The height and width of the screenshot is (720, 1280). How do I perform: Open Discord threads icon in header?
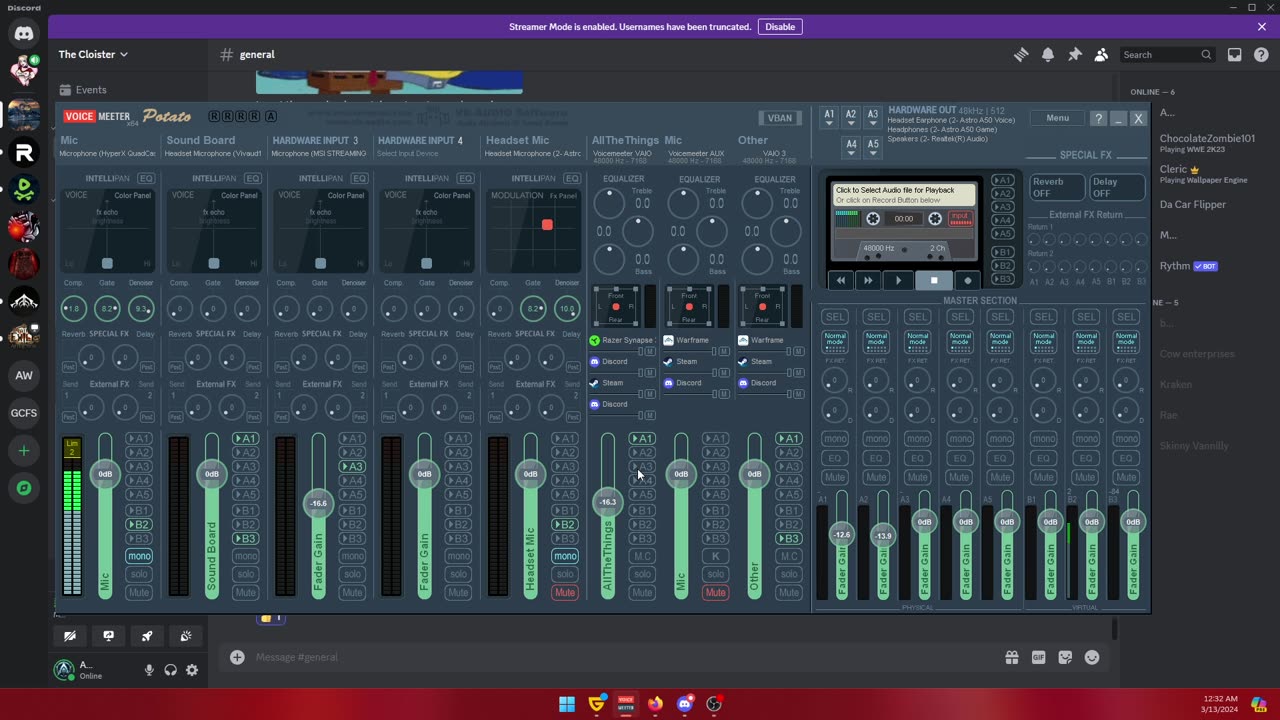click(x=1021, y=55)
